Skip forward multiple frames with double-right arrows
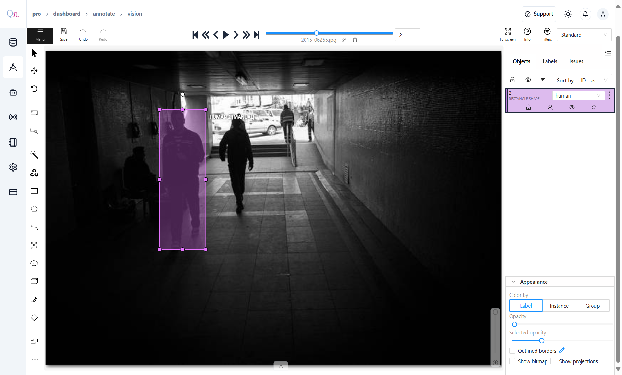The image size is (622, 375). point(246,35)
